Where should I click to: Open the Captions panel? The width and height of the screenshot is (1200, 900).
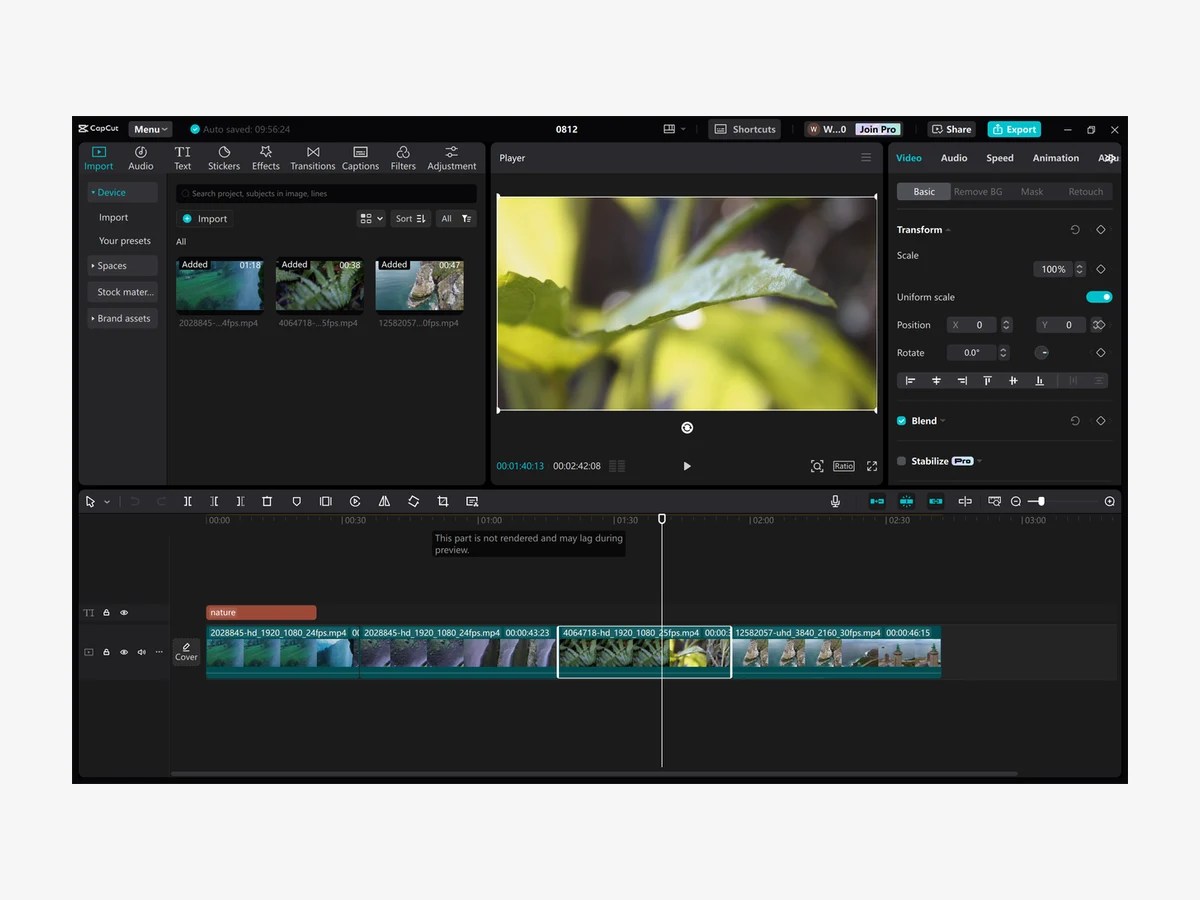tap(360, 158)
